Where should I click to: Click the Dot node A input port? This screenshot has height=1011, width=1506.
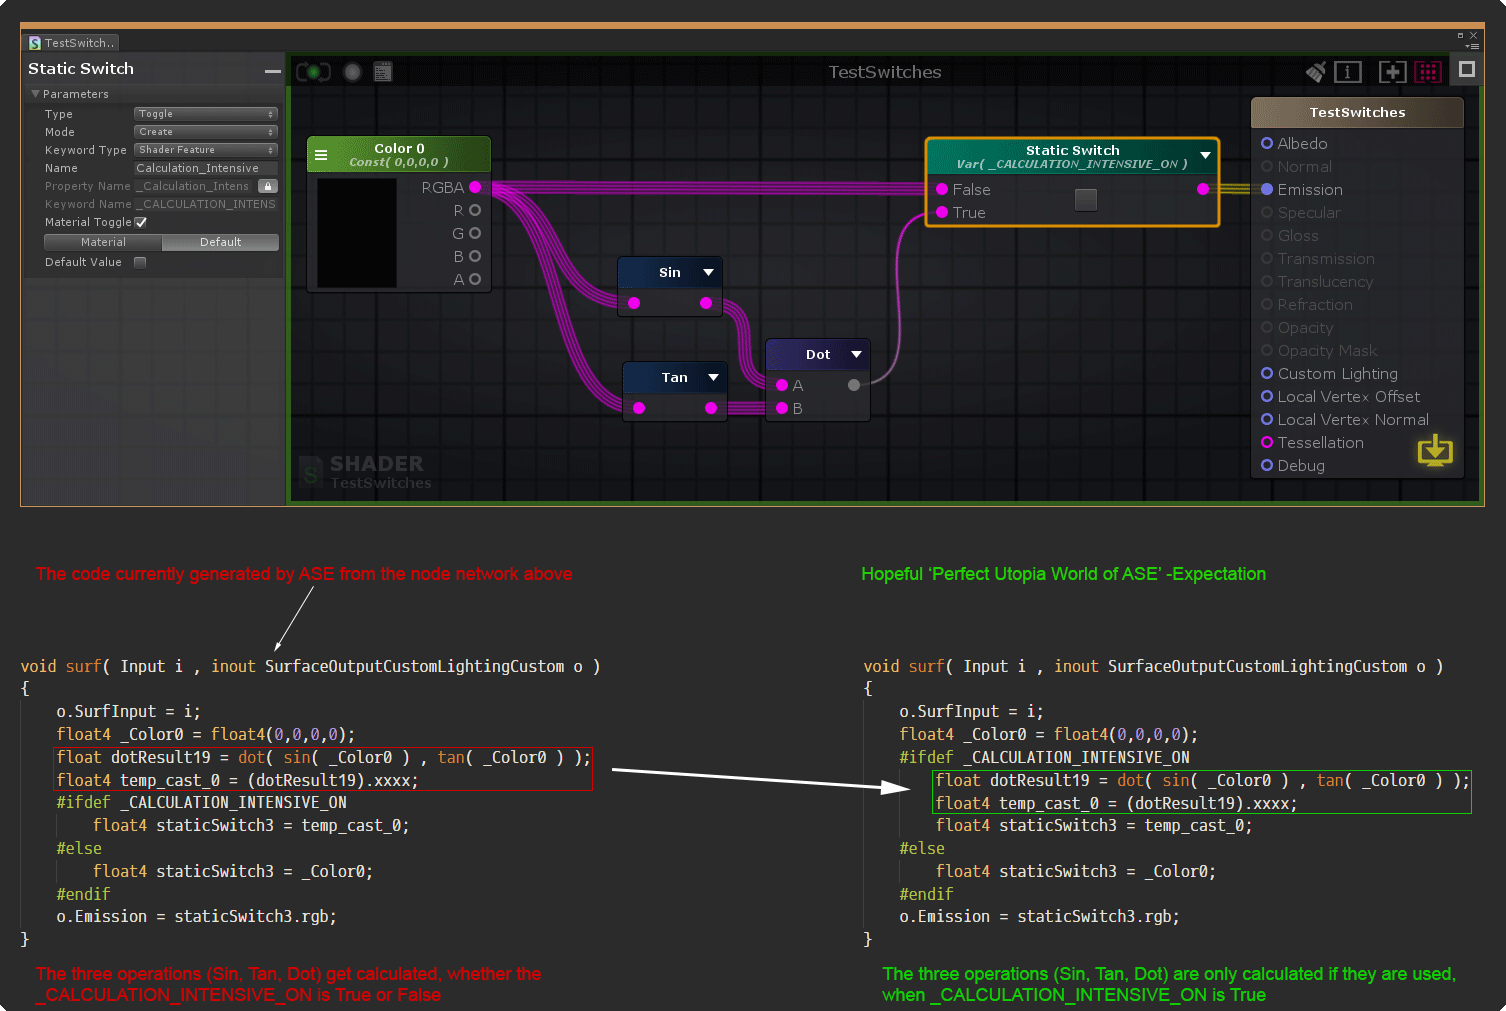(x=782, y=385)
